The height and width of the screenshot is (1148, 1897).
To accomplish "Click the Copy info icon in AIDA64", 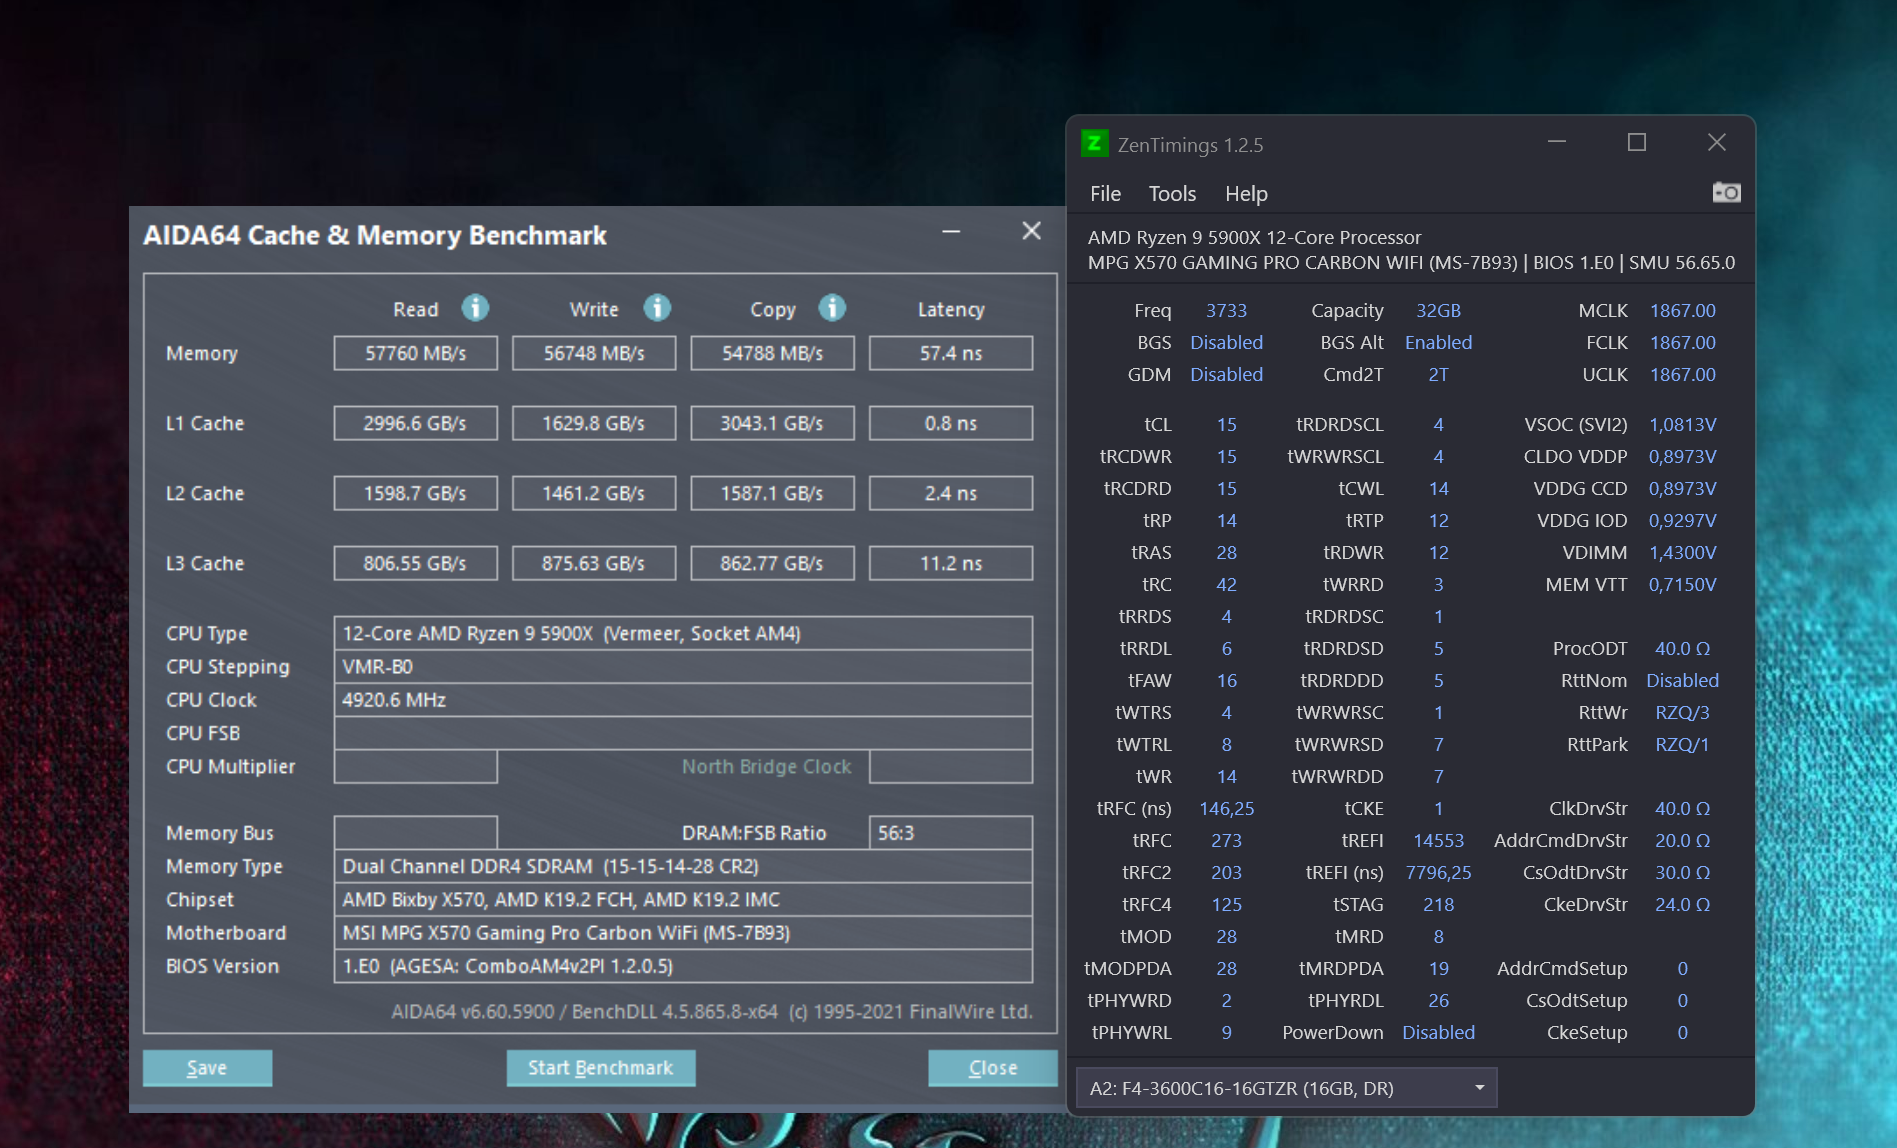I will (832, 308).
